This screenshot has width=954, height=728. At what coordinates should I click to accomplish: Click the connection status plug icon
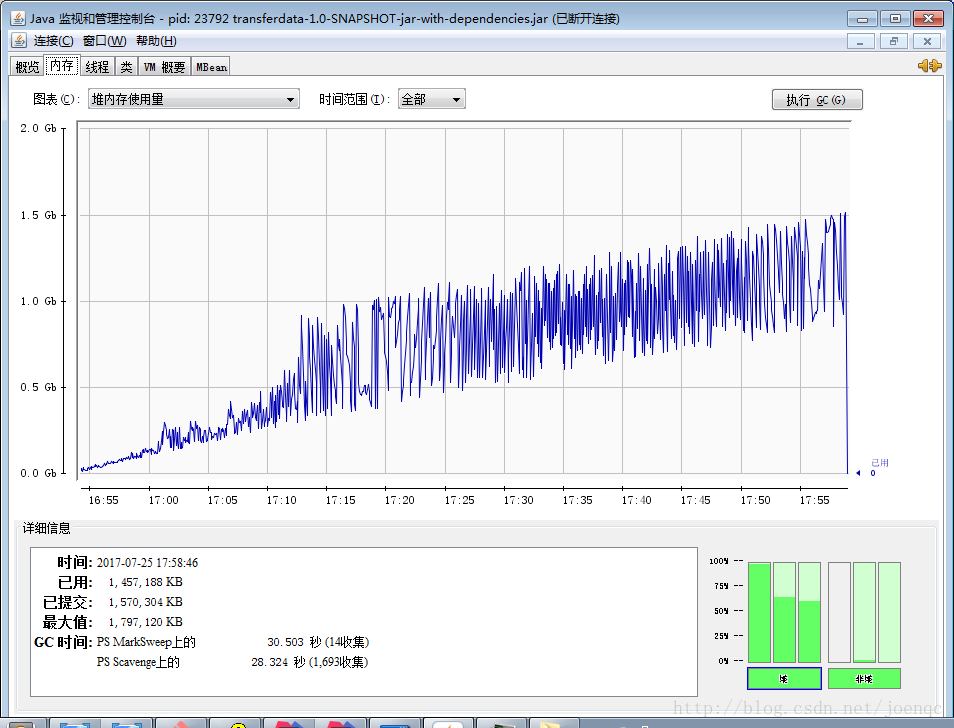pyautogui.click(x=930, y=65)
